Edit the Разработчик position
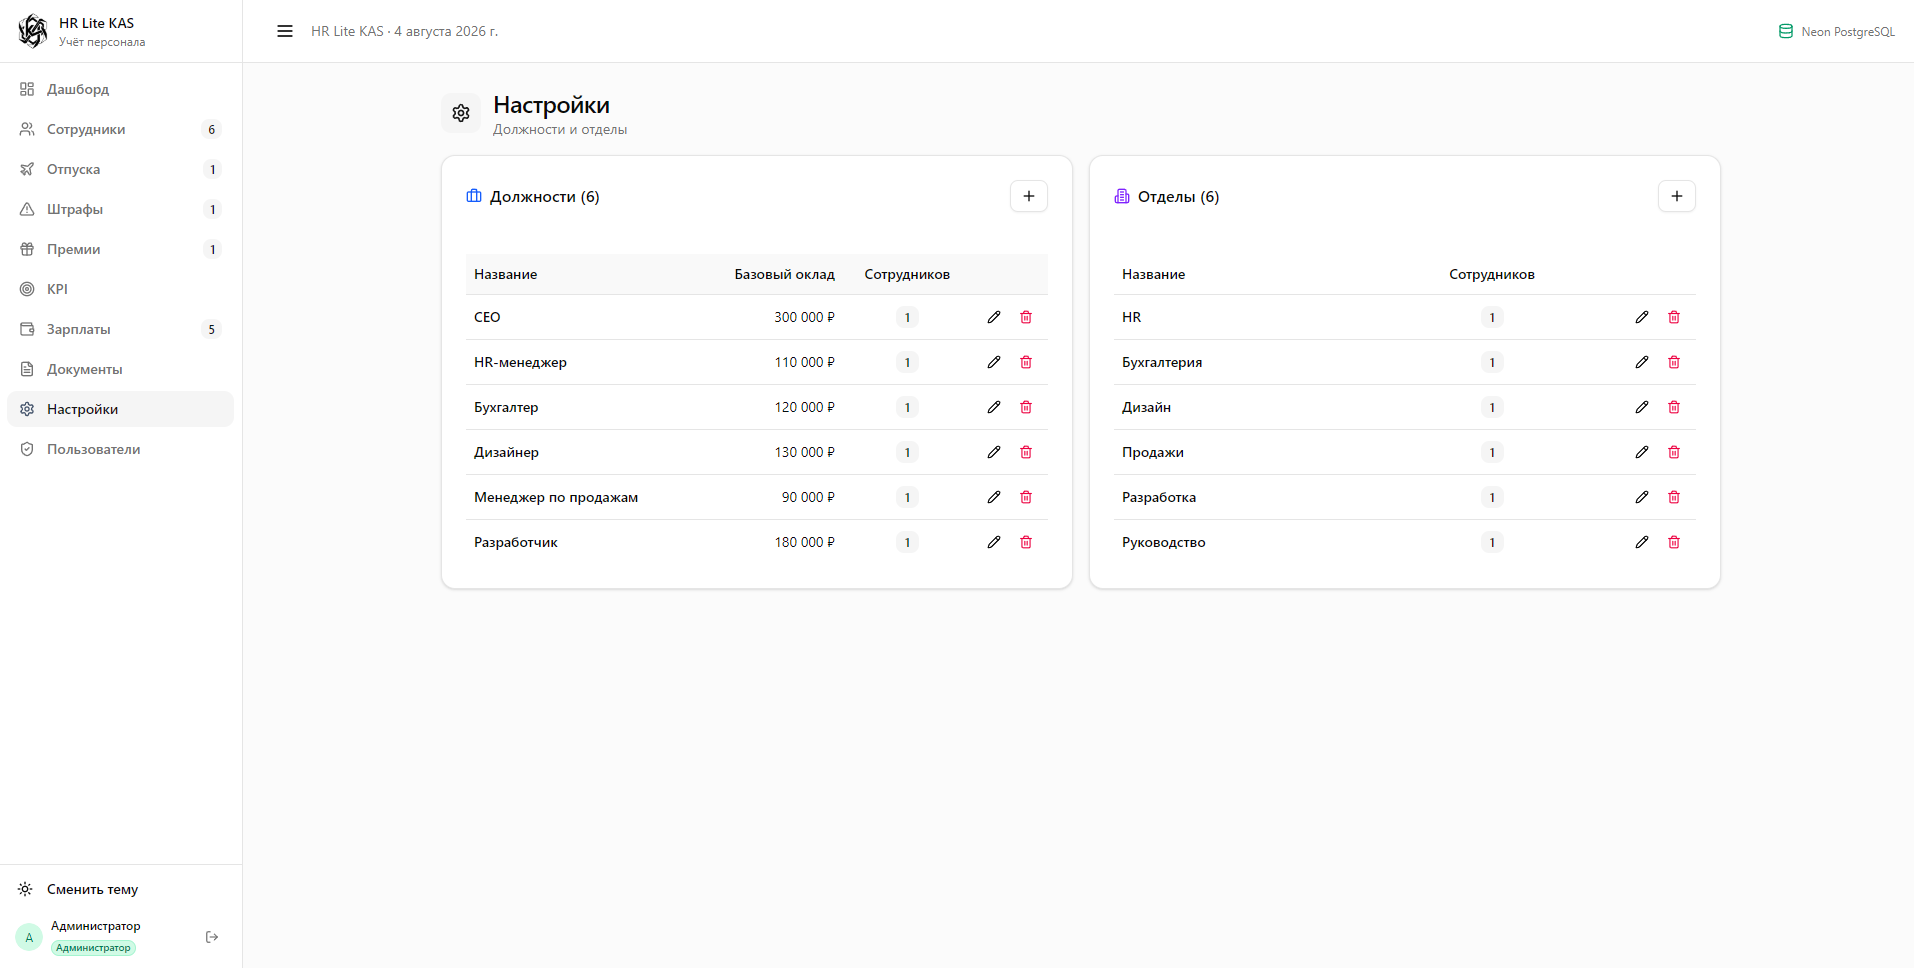 (994, 542)
